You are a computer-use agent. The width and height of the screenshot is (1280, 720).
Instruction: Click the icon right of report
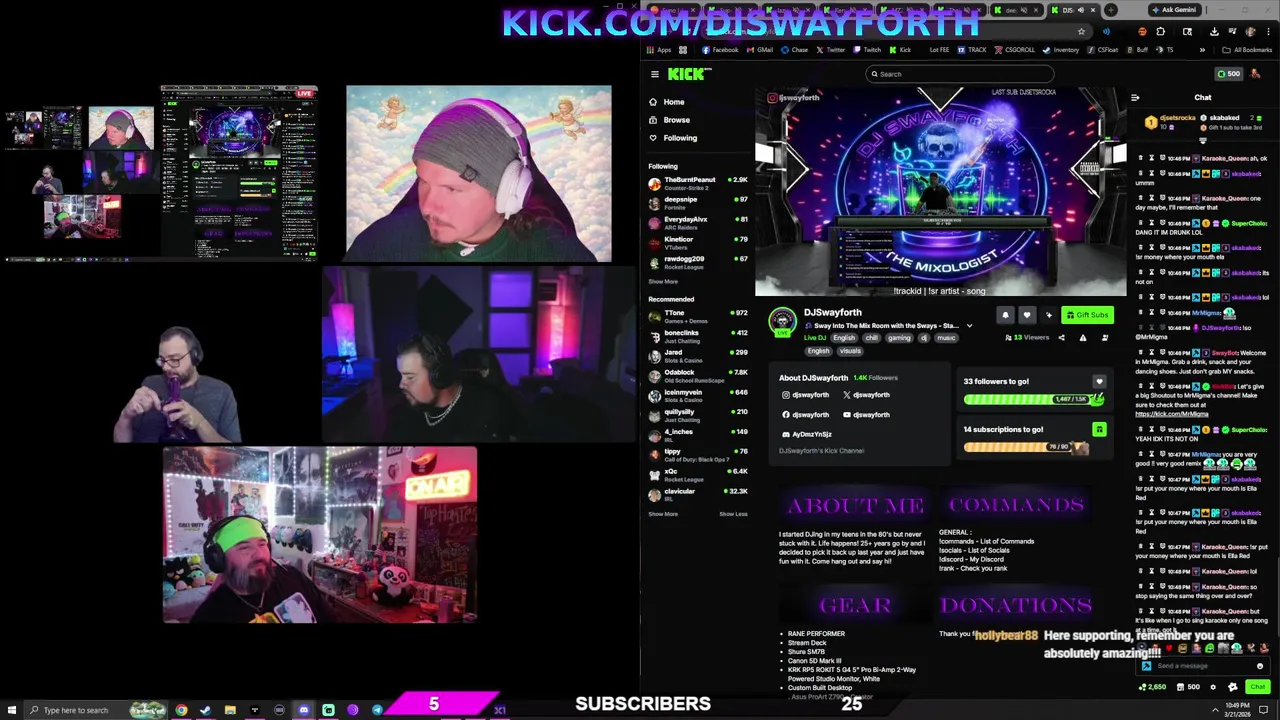(x=1105, y=338)
